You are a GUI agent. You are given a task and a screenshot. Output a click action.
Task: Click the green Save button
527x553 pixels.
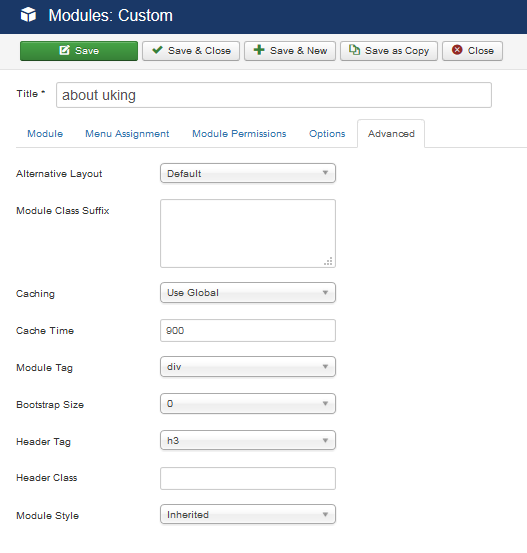click(79, 51)
